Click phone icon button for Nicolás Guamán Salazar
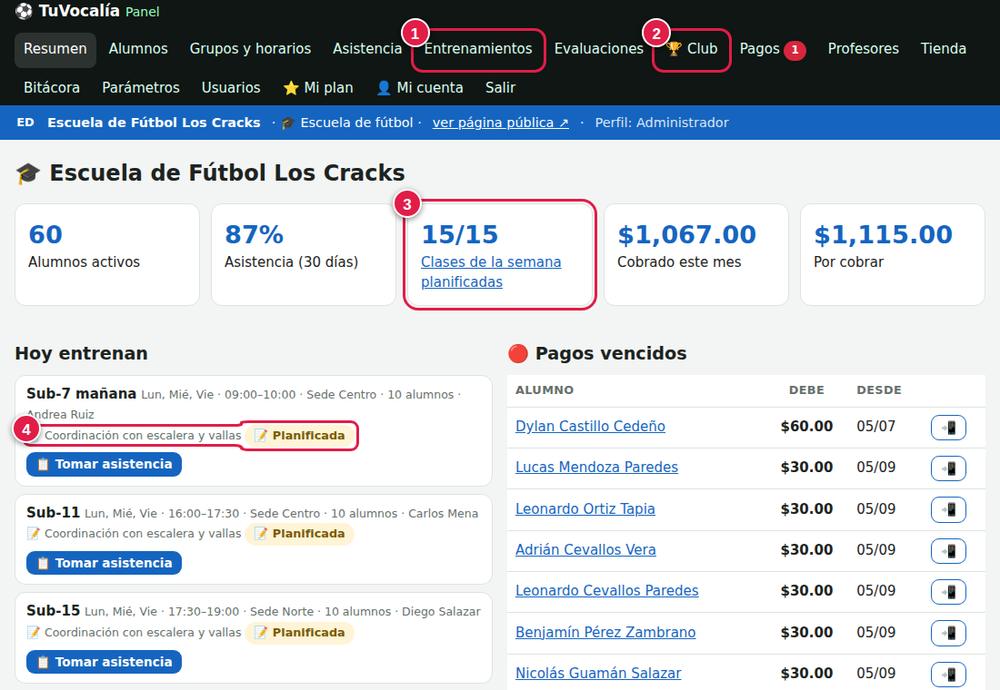1000x690 pixels. (948, 673)
